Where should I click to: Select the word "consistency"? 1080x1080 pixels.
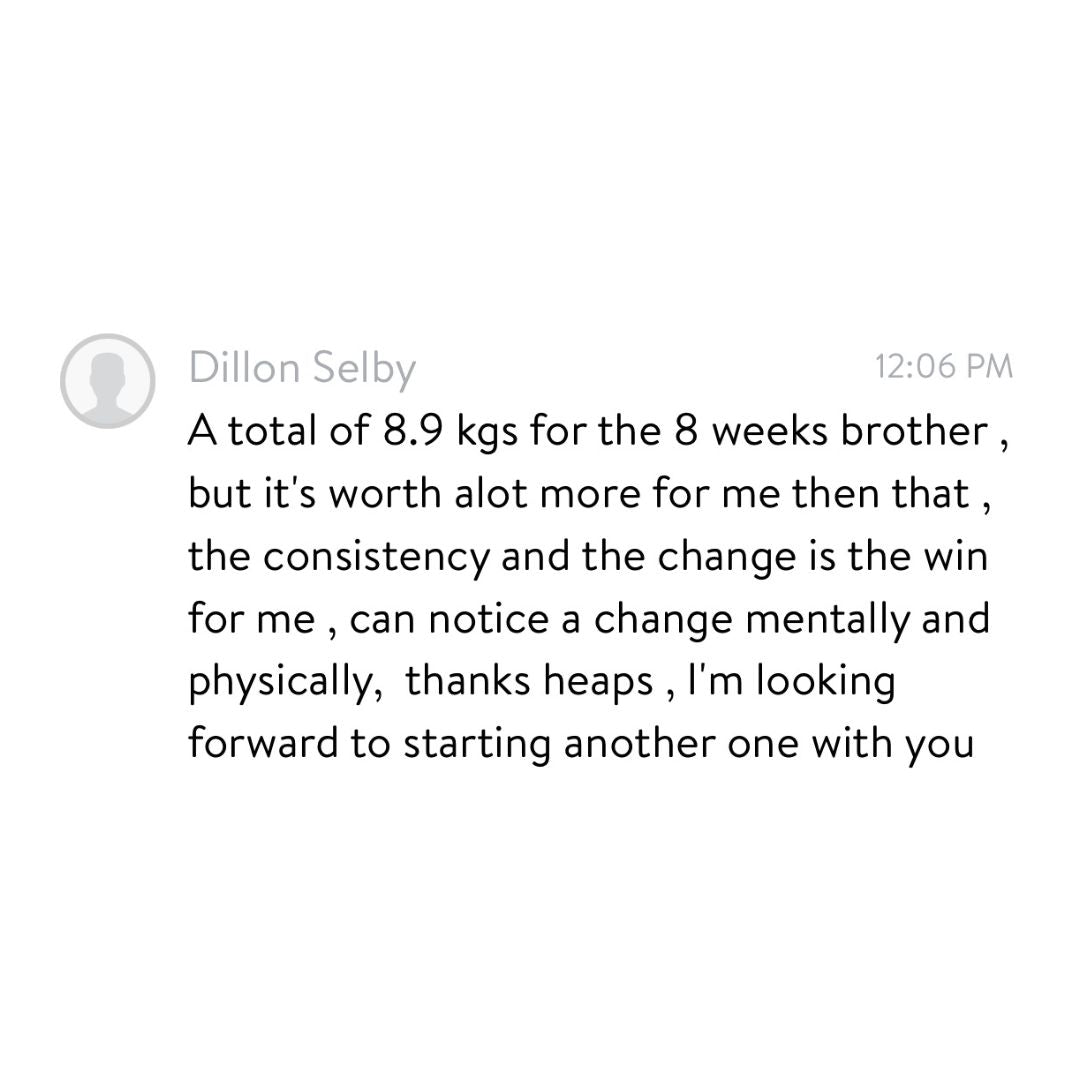(375, 558)
